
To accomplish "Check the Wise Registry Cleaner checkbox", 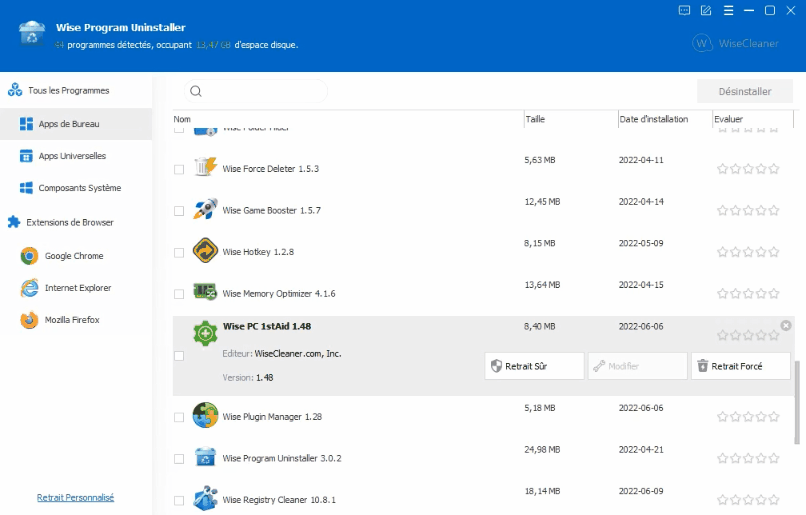I will pos(179,500).
